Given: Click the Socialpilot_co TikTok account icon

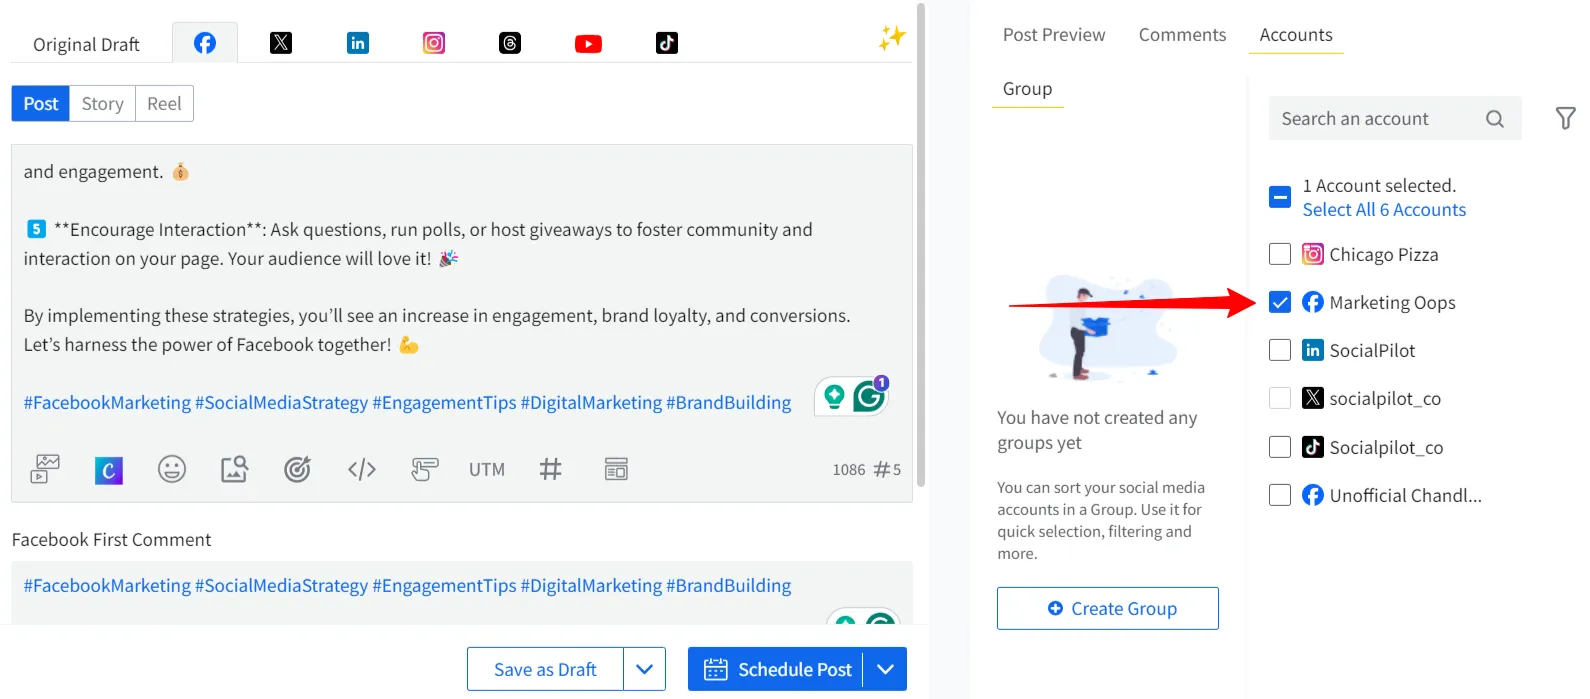Looking at the screenshot, I should tap(1313, 447).
